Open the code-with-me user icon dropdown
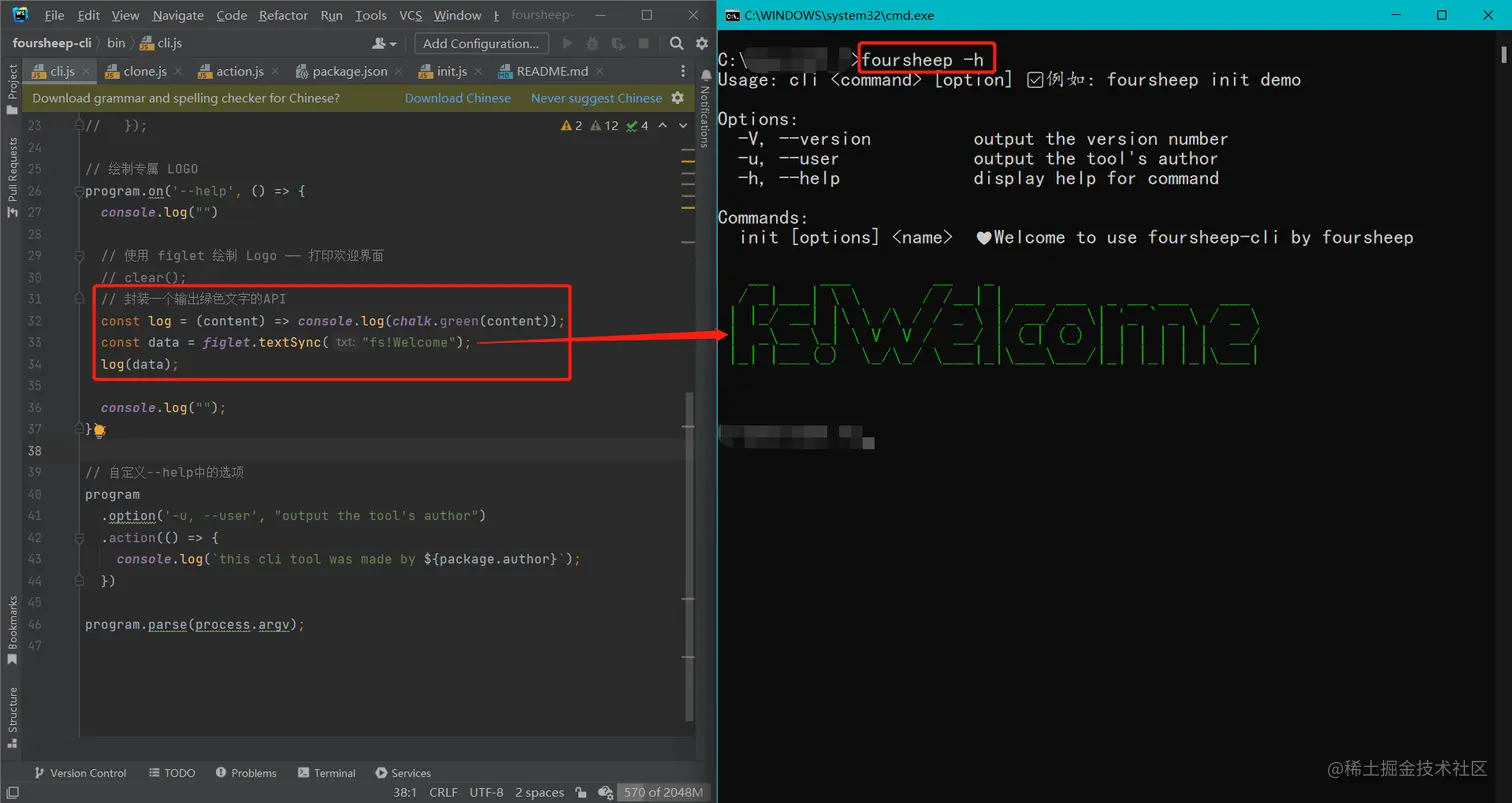The height and width of the screenshot is (803, 1512). (384, 43)
